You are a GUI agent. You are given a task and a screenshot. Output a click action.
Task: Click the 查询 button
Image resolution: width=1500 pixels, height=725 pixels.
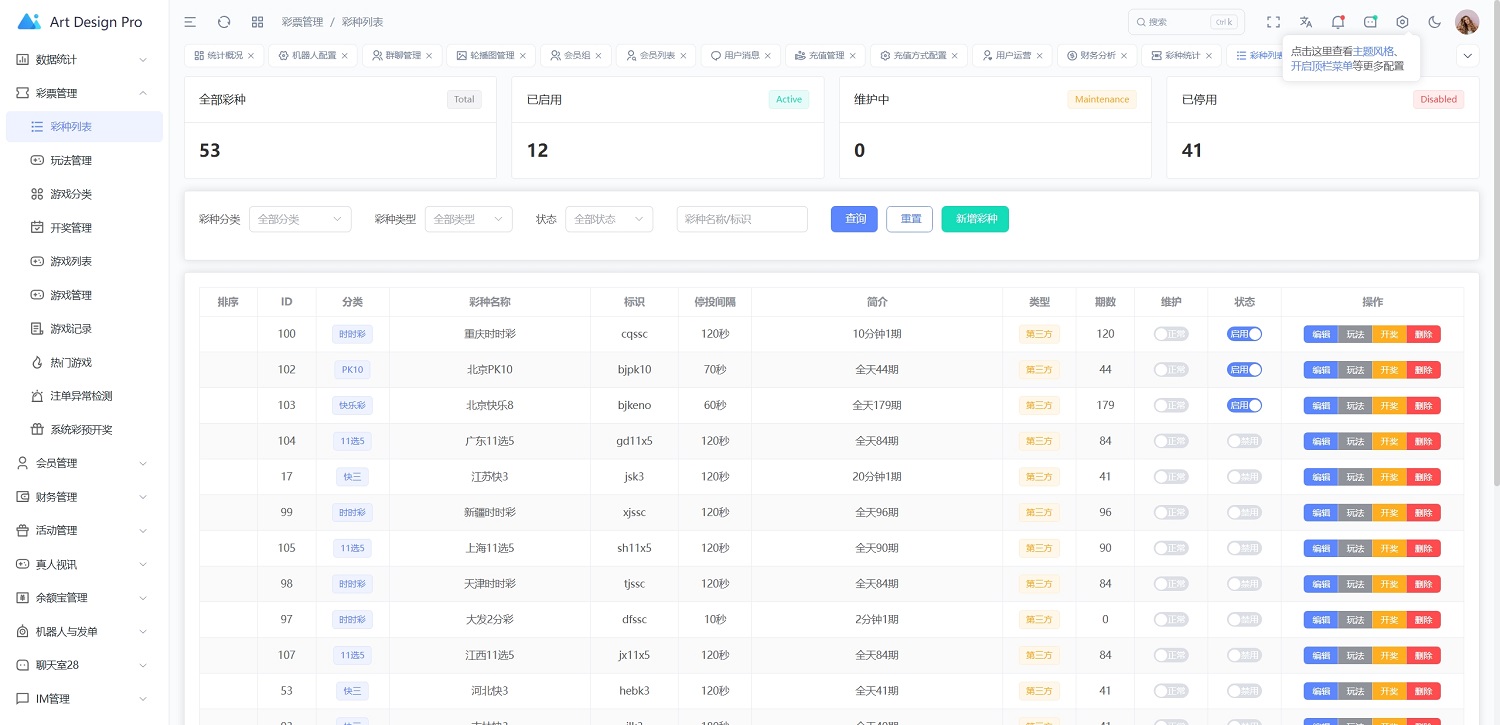(854, 219)
